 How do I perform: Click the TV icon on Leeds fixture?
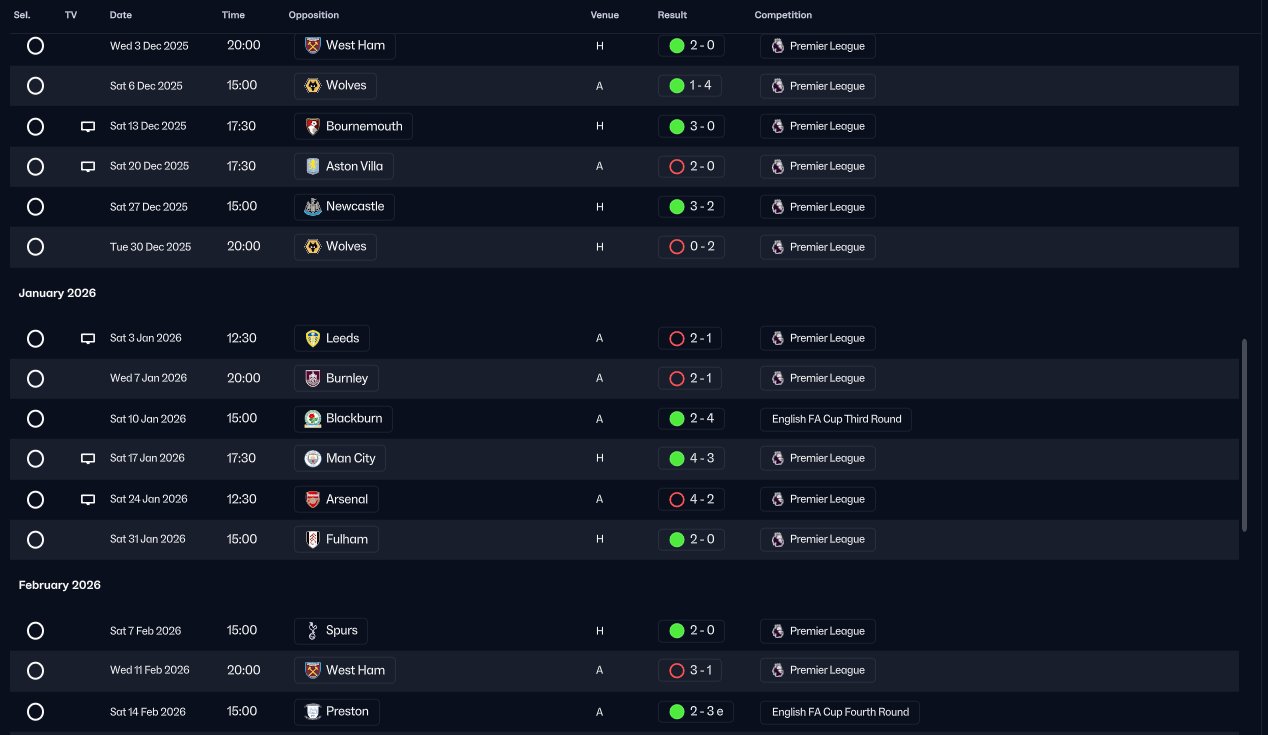[88, 339]
